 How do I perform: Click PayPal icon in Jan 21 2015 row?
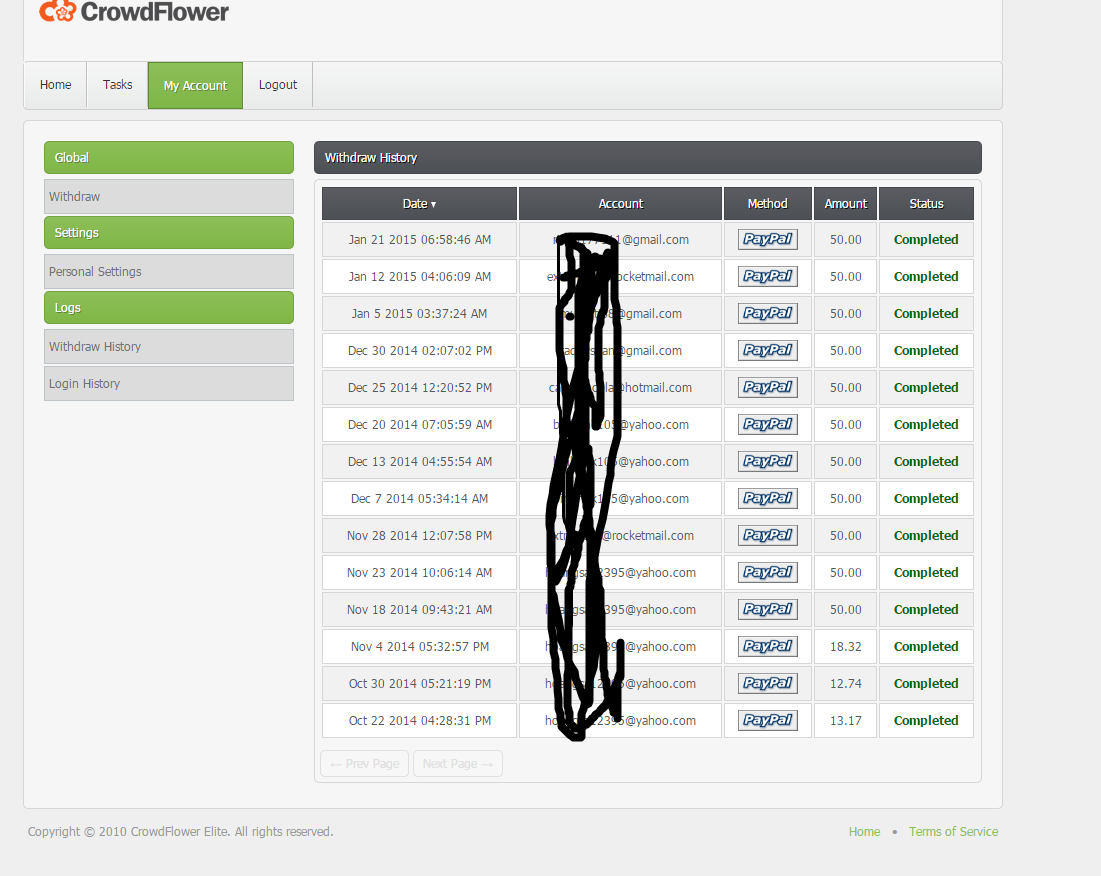[767, 239]
